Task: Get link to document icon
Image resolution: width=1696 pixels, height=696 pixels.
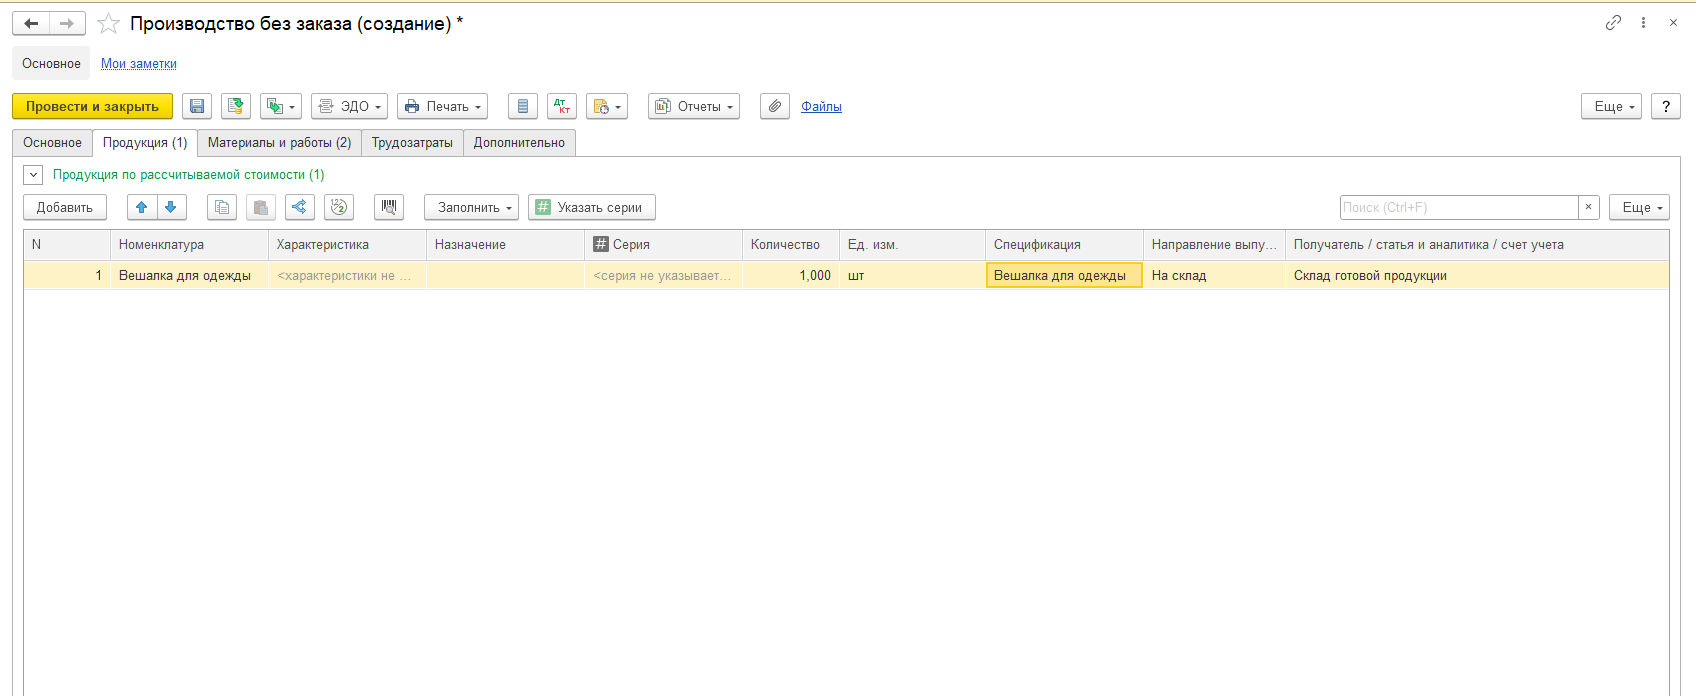Action: tap(1613, 22)
